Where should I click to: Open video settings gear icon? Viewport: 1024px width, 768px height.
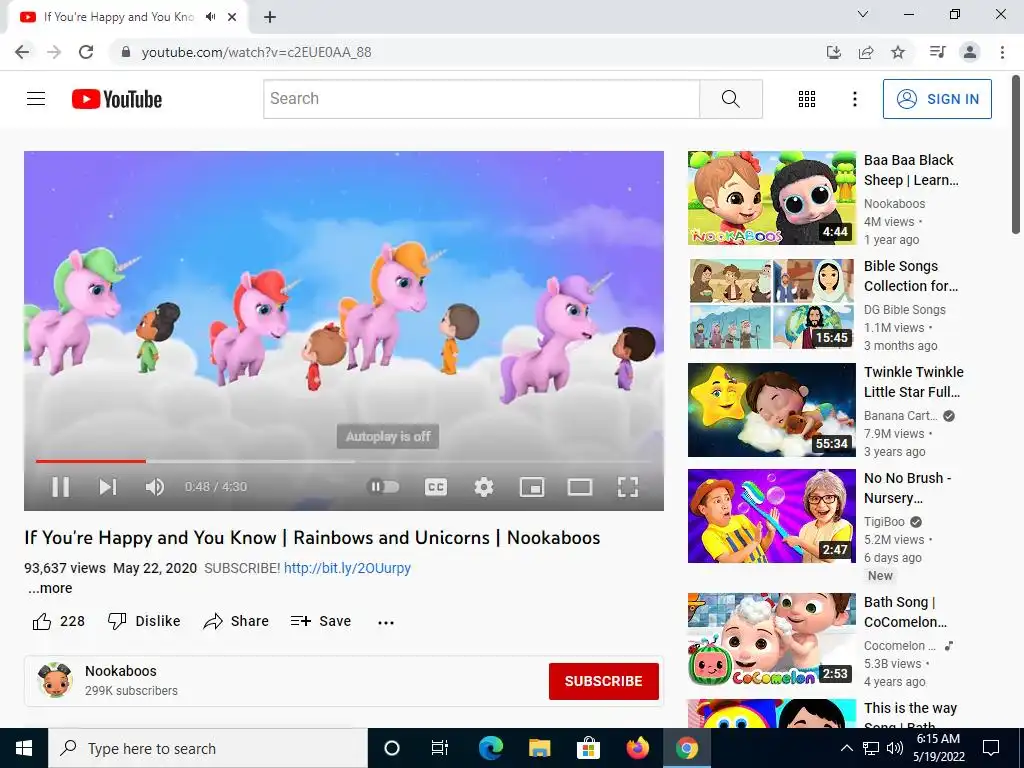(x=484, y=487)
